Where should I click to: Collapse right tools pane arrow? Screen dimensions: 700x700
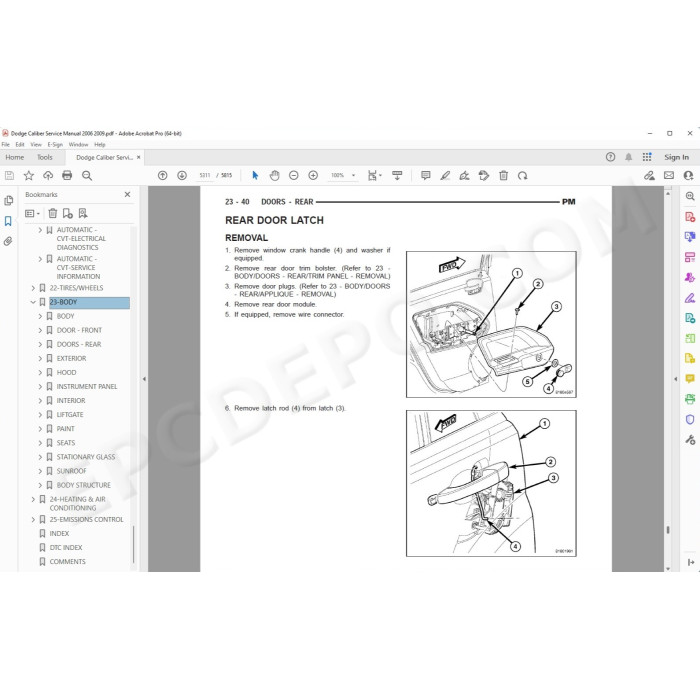(x=675, y=379)
